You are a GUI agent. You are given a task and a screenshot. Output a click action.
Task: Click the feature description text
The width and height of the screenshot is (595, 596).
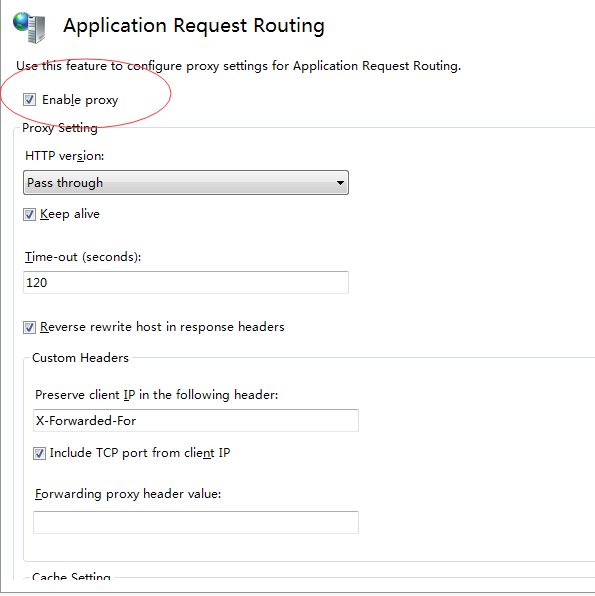tap(238, 66)
